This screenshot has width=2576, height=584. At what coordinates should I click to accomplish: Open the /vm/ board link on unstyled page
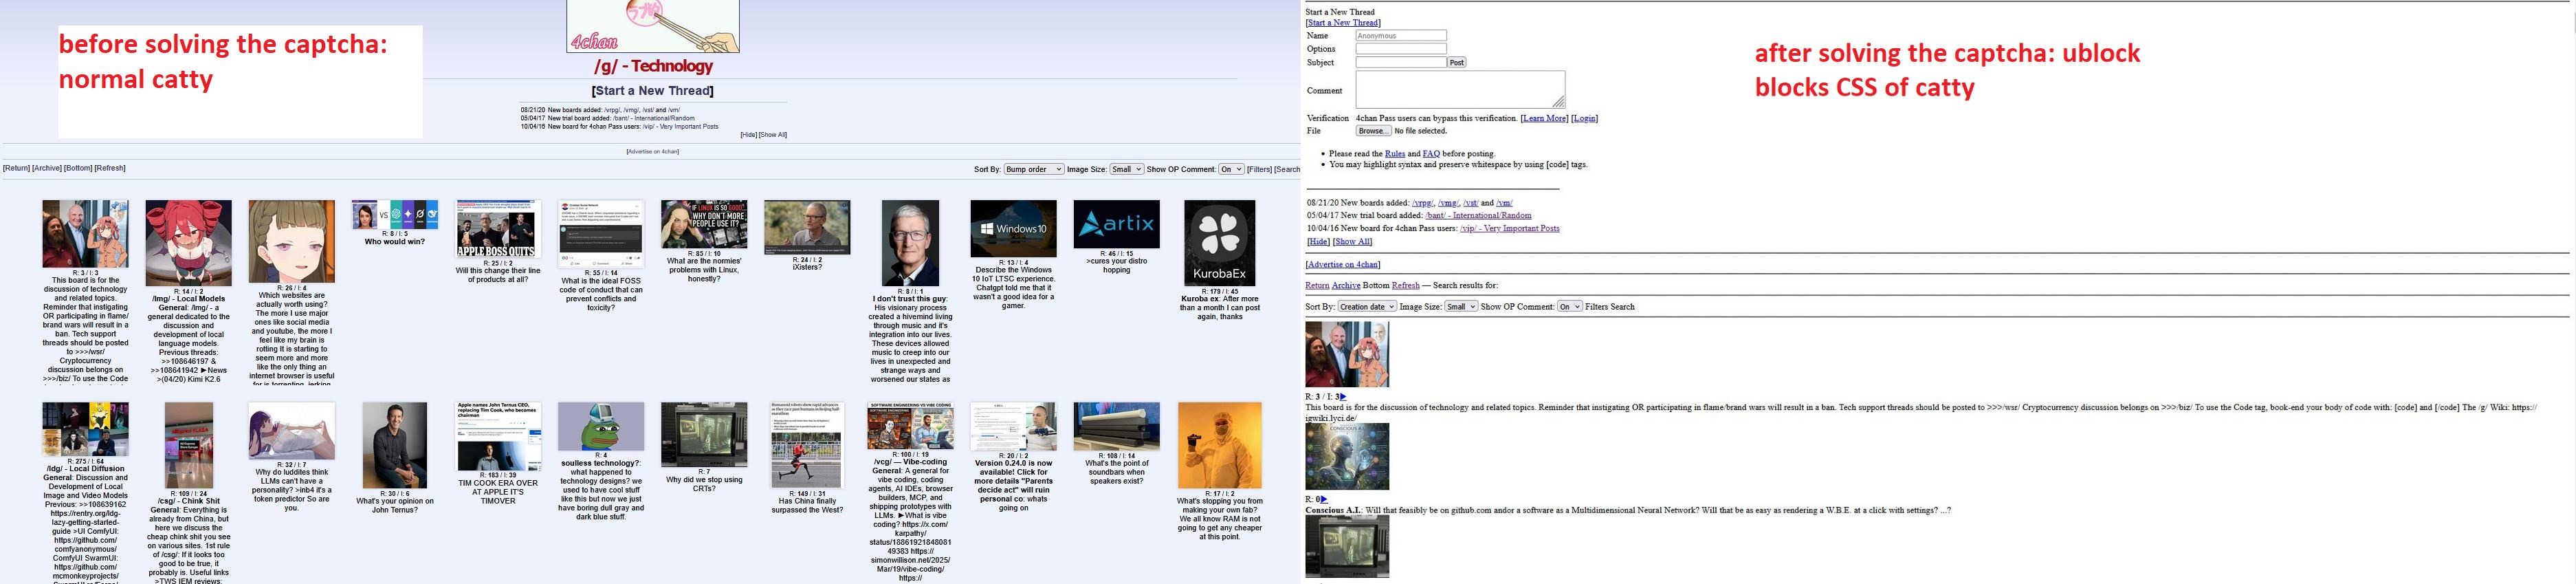coord(1504,203)
